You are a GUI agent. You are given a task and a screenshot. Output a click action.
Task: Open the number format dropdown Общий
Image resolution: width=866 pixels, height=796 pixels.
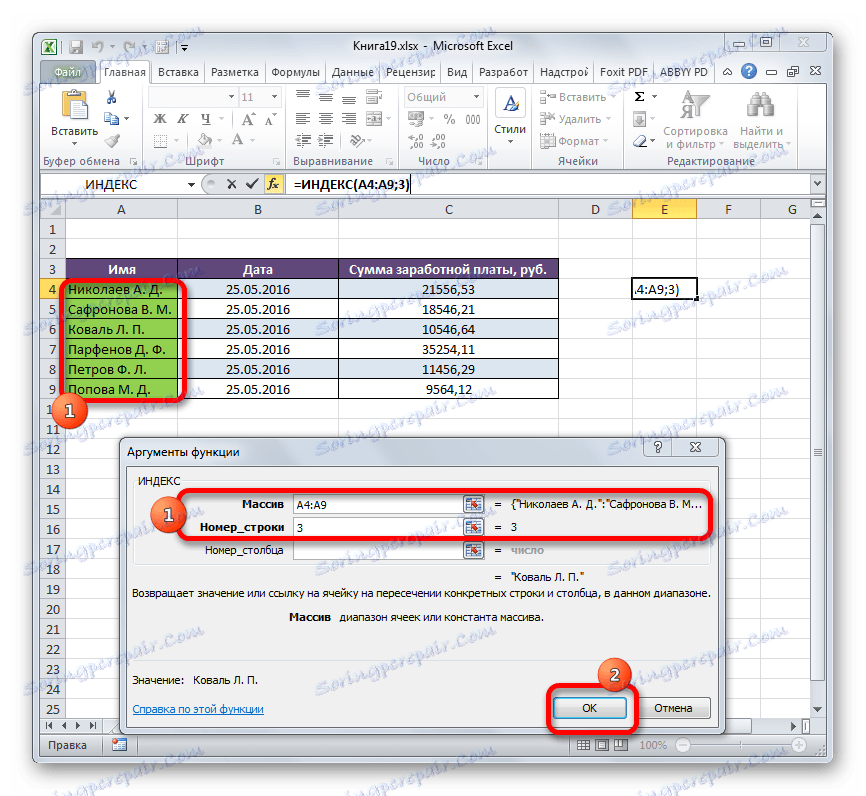coord(477,97)
